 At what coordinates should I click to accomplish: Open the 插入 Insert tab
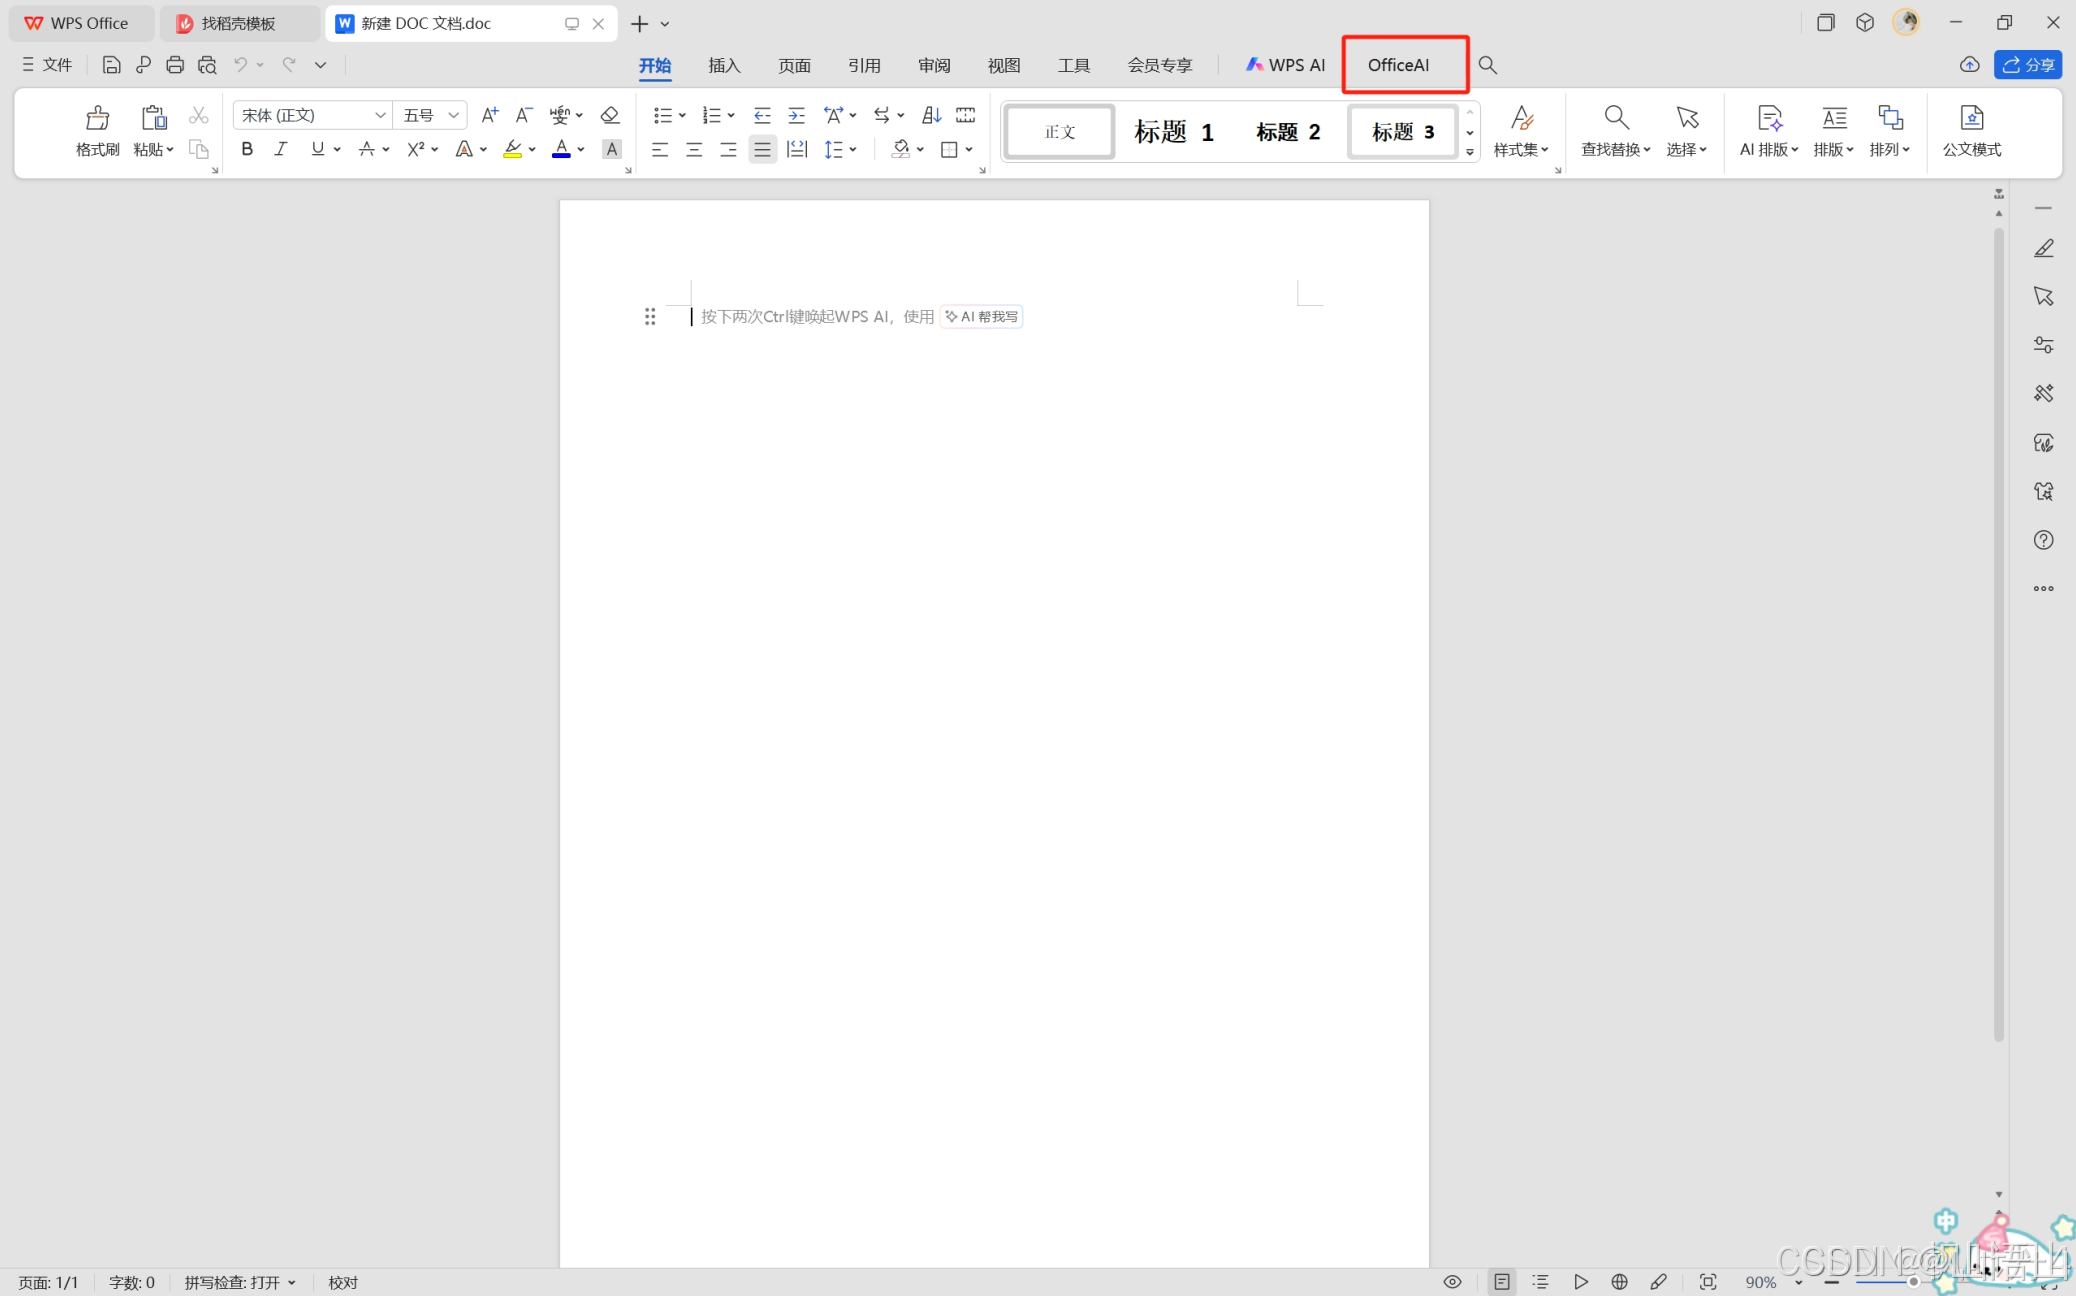pyautogui.click(x=724, y=65)
